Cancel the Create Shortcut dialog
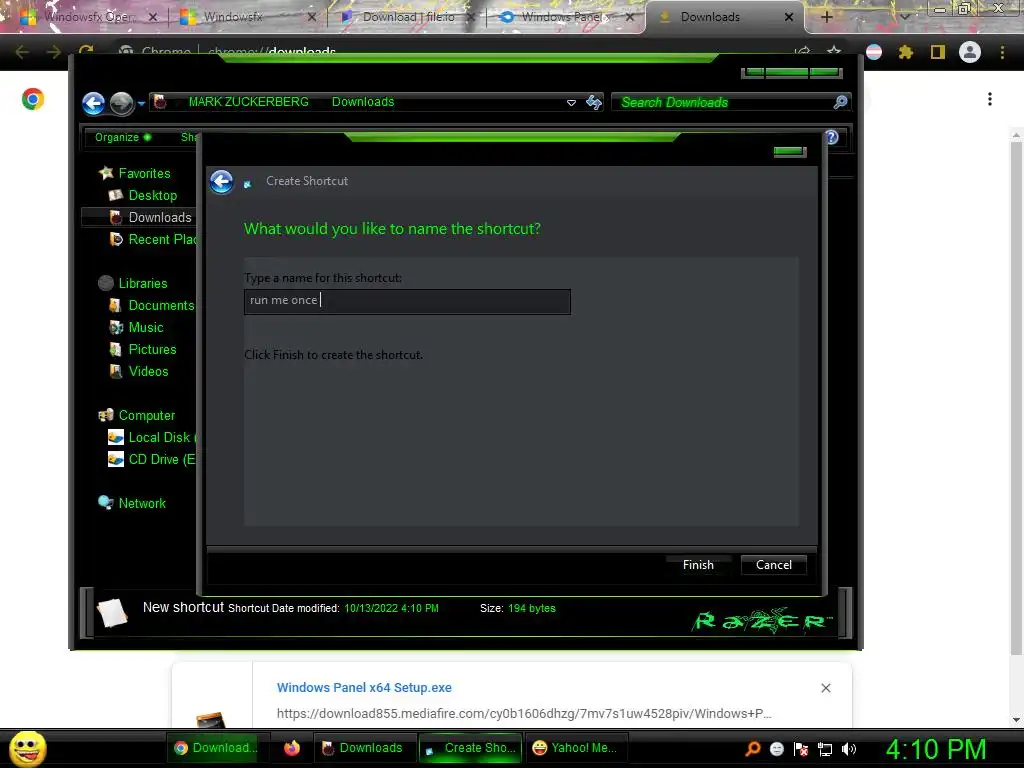This screenshot has width=1024, height=768. (x=774, y=565)
